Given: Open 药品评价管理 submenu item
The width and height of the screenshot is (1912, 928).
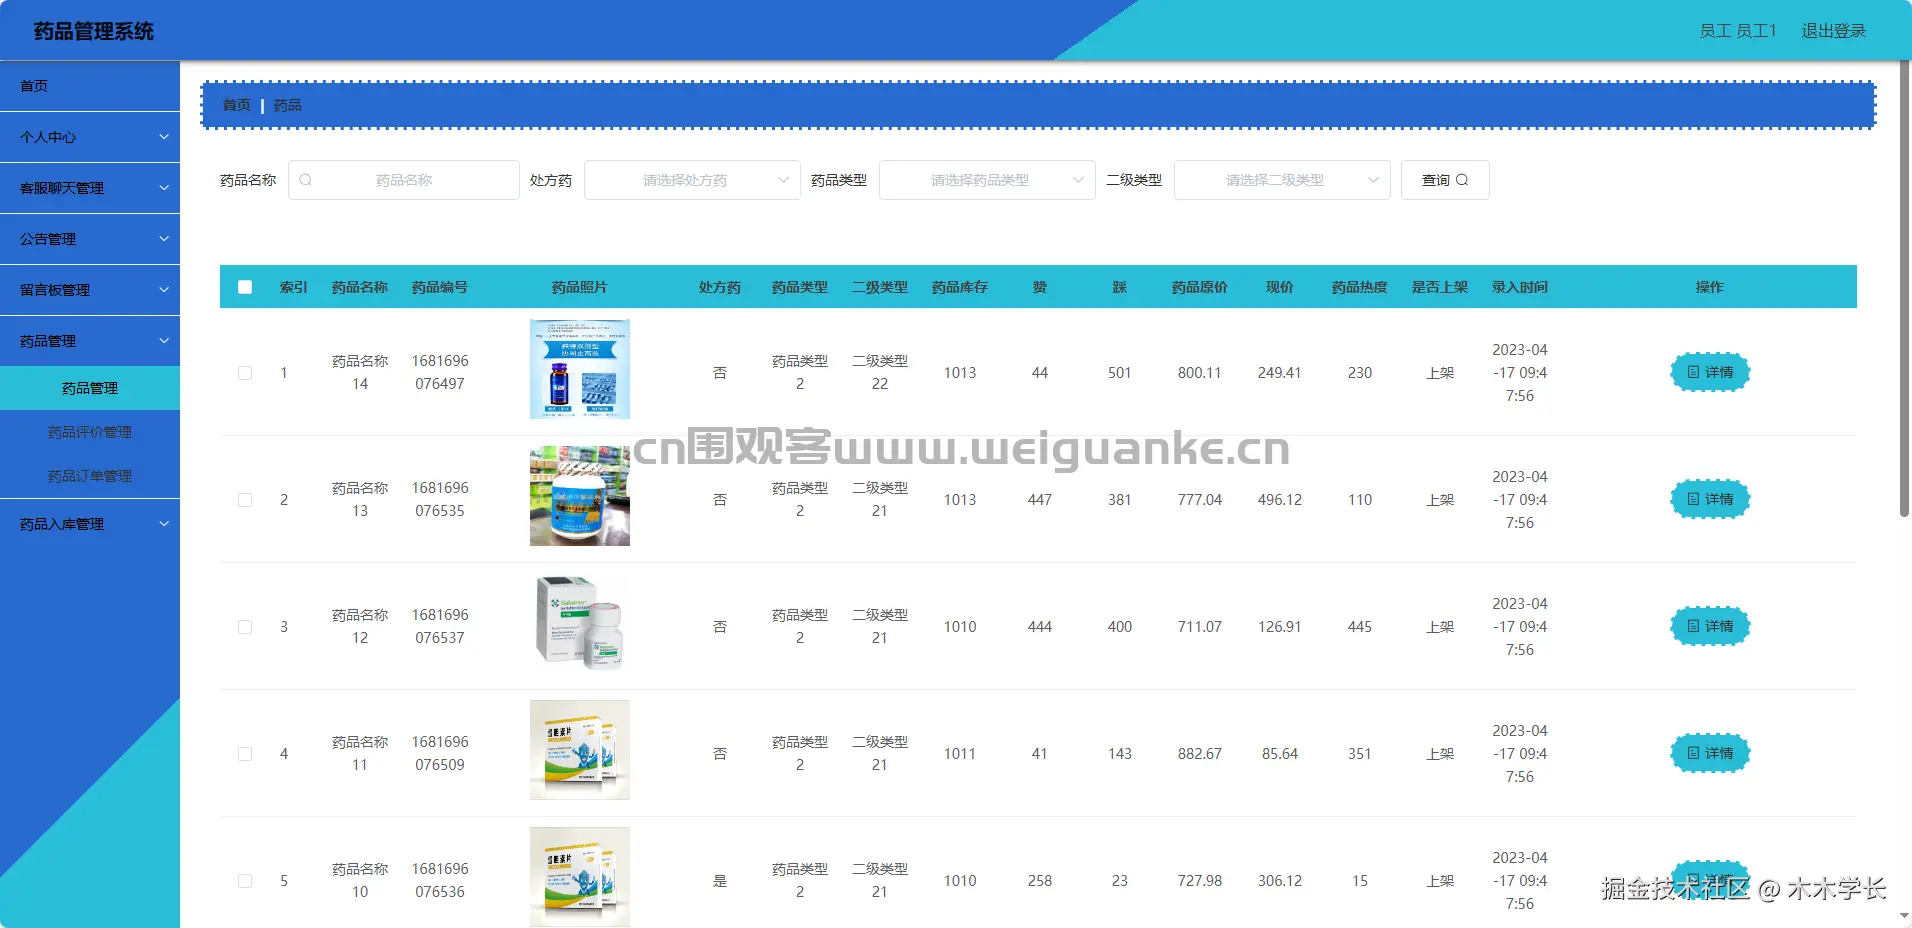Looking at the screenshot, I should click(x=90, y=432).
